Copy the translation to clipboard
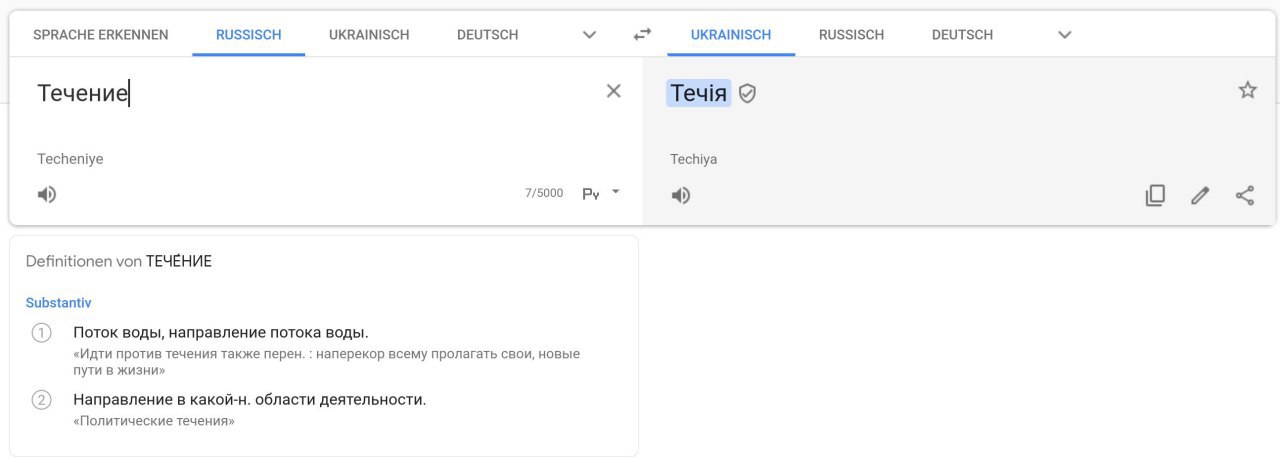This screenshot has height=459, width=1280. pos(1155,195)
